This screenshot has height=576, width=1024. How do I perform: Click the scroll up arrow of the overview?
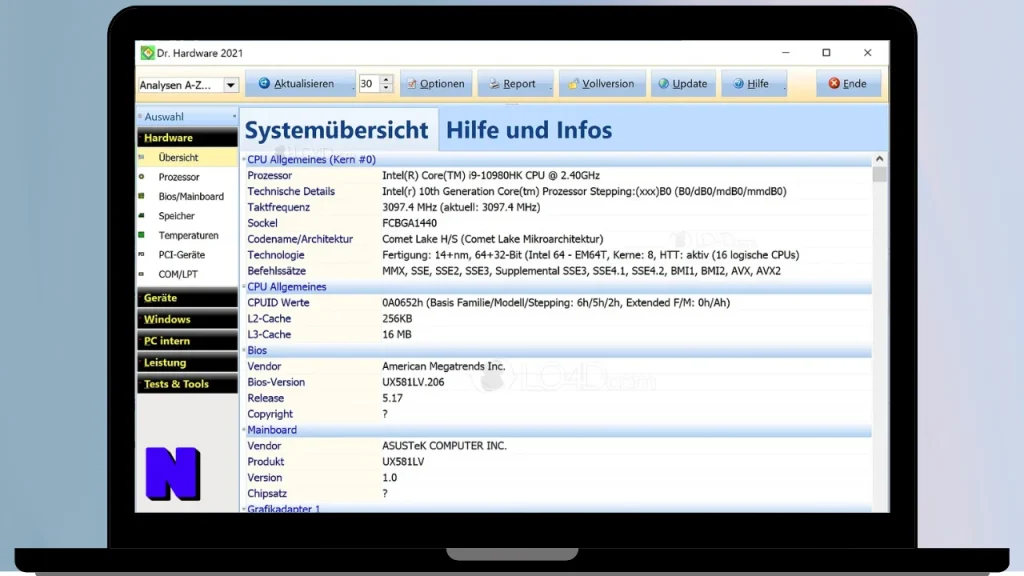coord(880,159)
